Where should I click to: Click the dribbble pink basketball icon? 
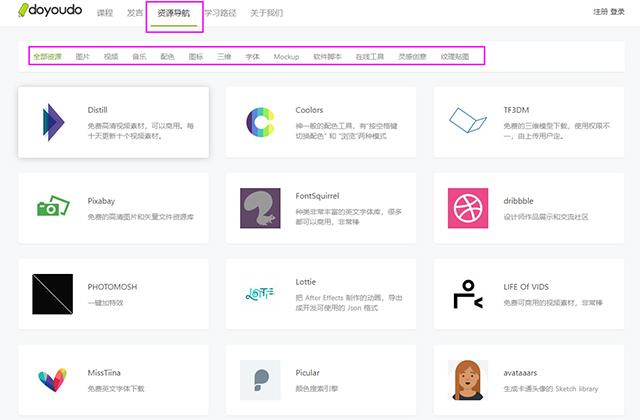pyautogui.click(x=468, y=208)
